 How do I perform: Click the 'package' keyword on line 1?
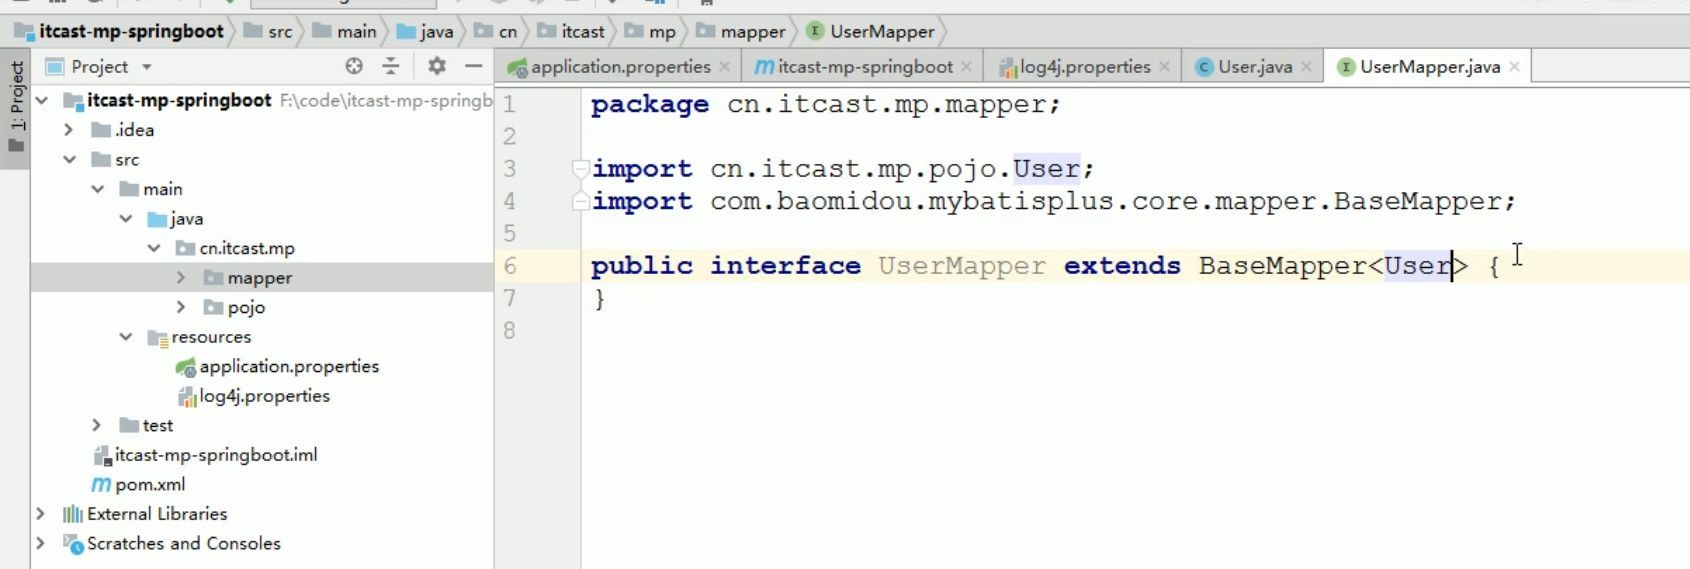coord(650,104)
